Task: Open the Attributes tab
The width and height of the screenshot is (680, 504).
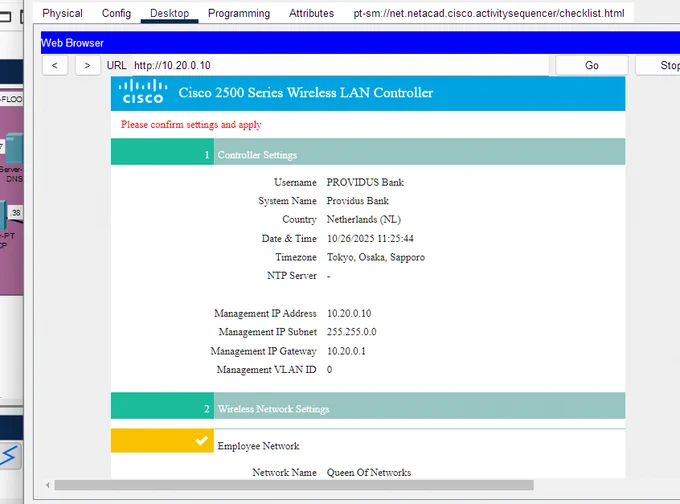Action: (x=311, y=13)
